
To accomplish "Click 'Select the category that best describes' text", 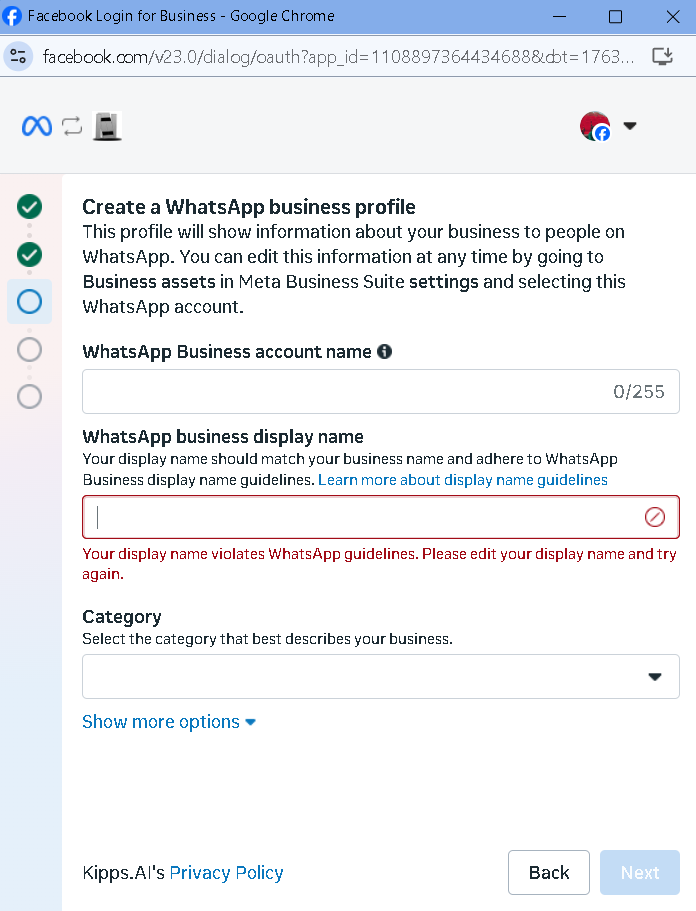I will [267, 639].
